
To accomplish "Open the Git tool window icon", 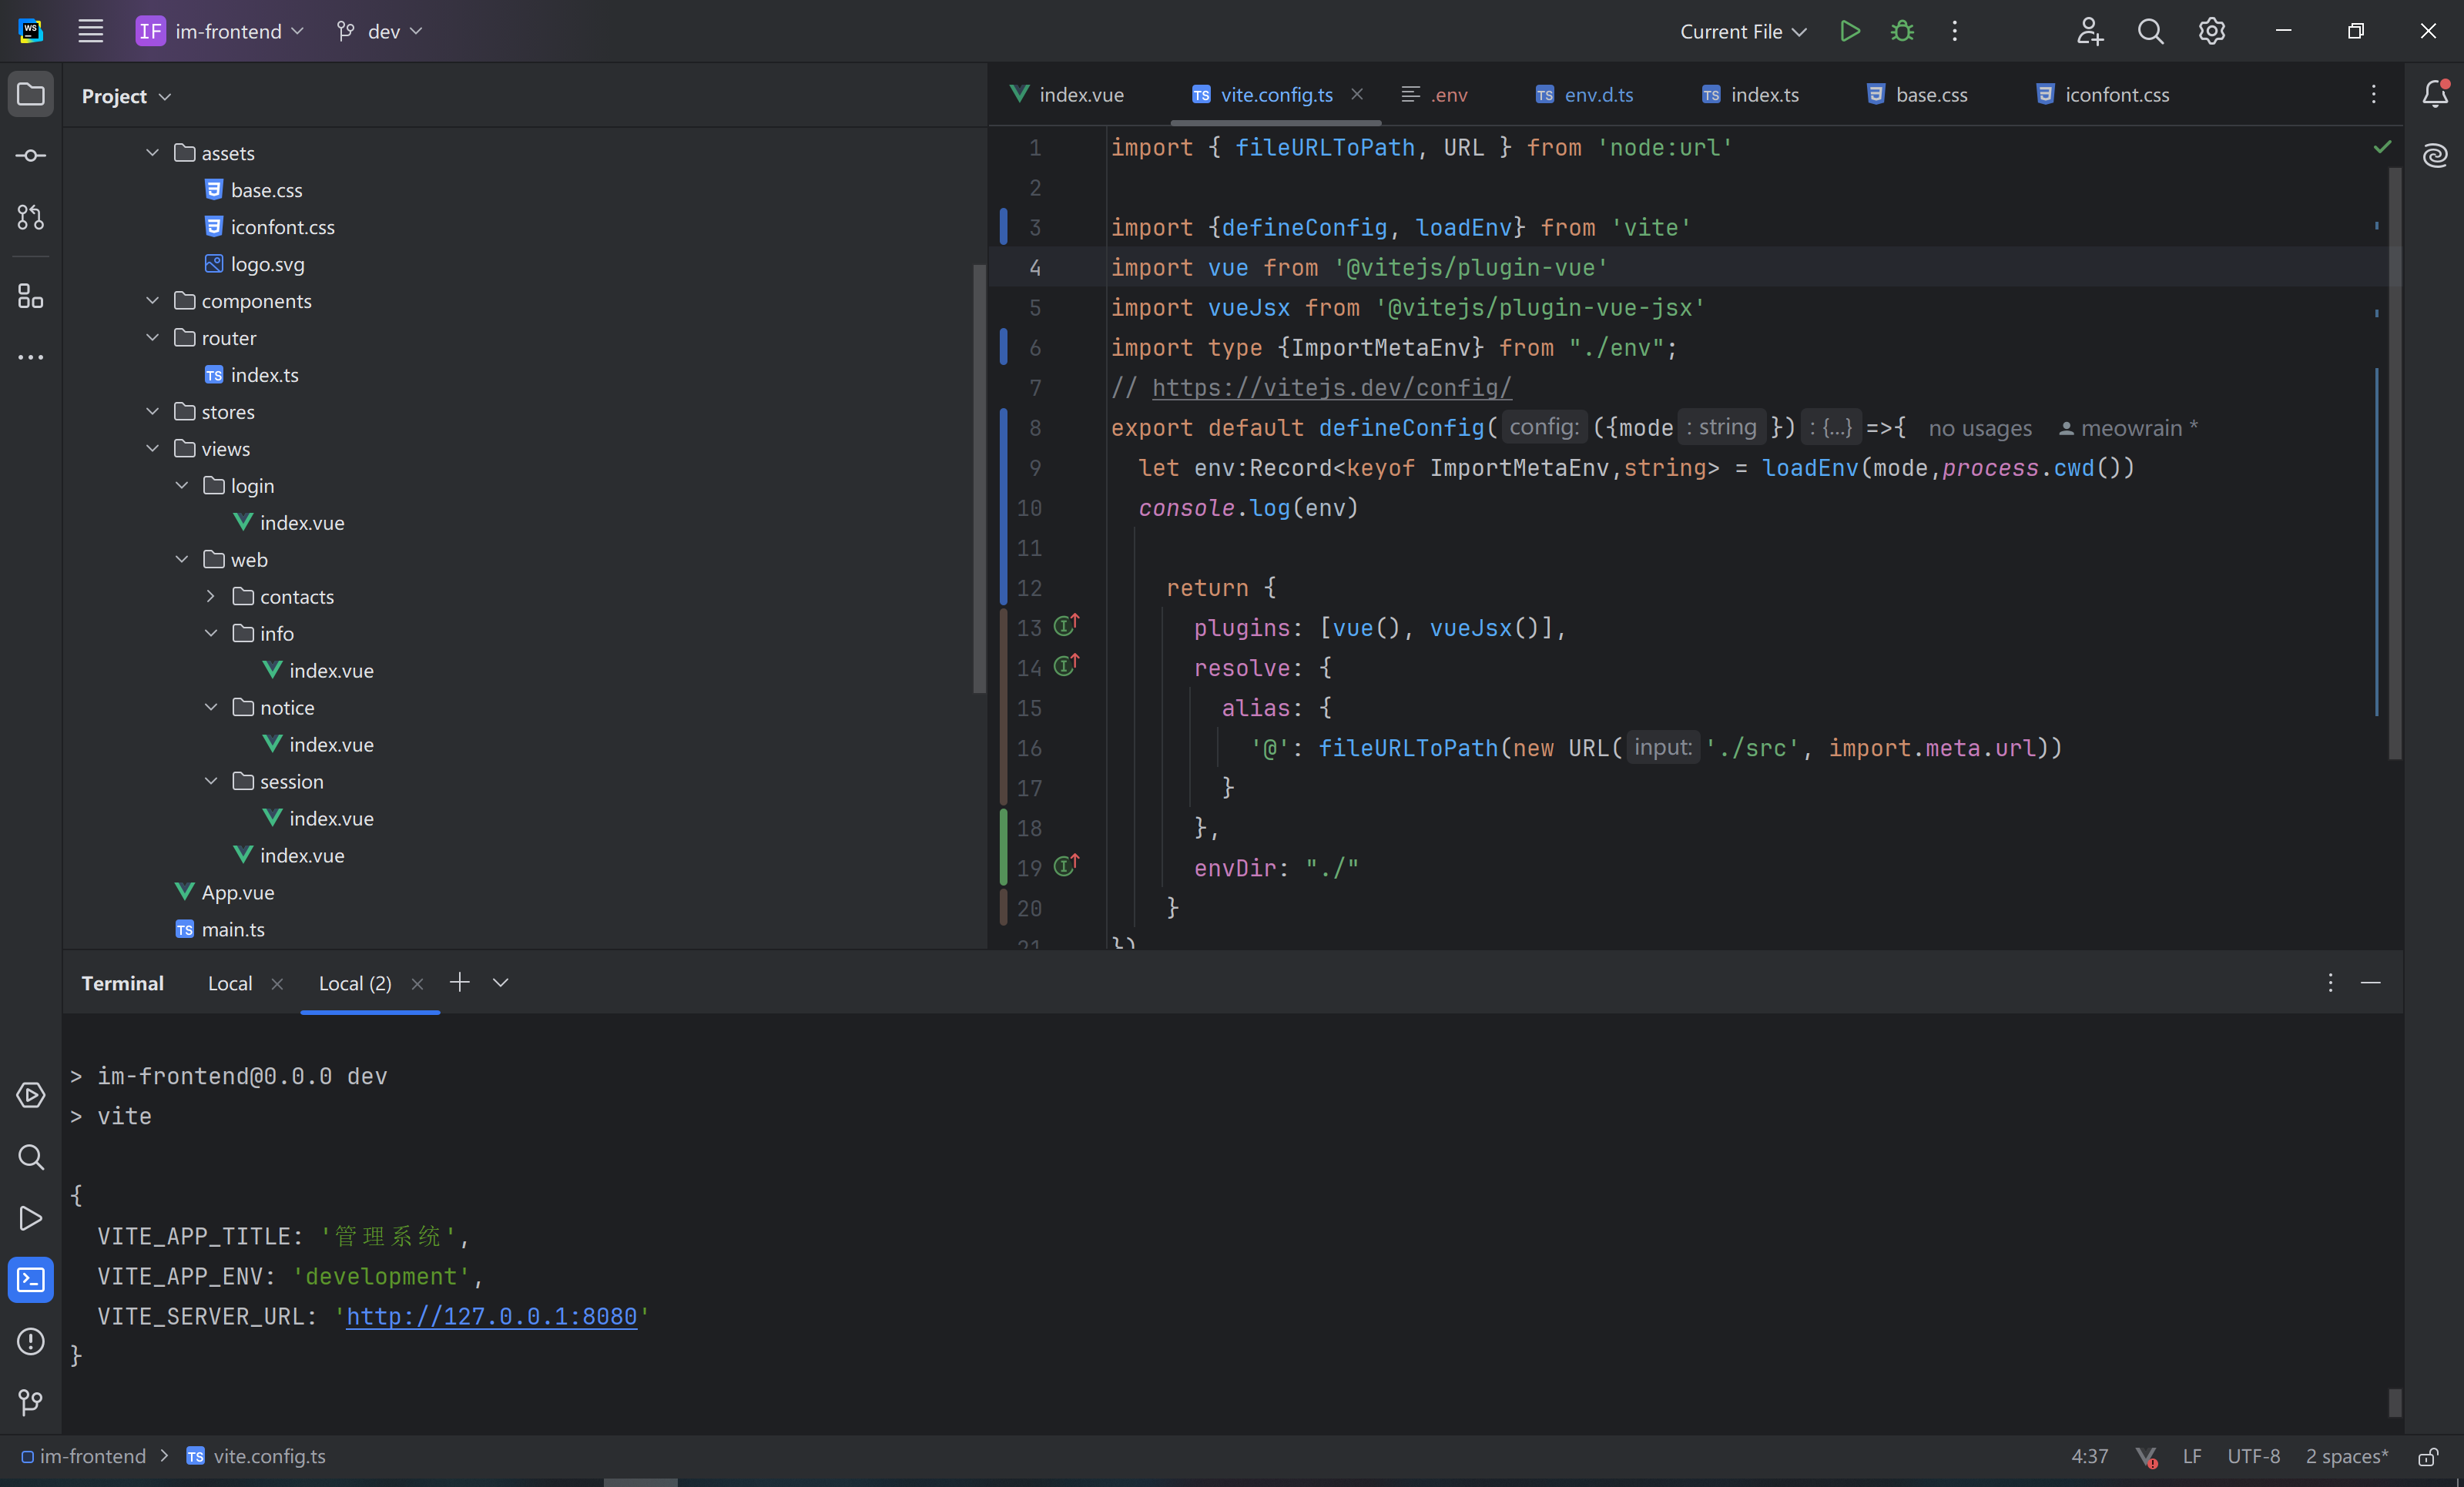I will point(30,1402).
